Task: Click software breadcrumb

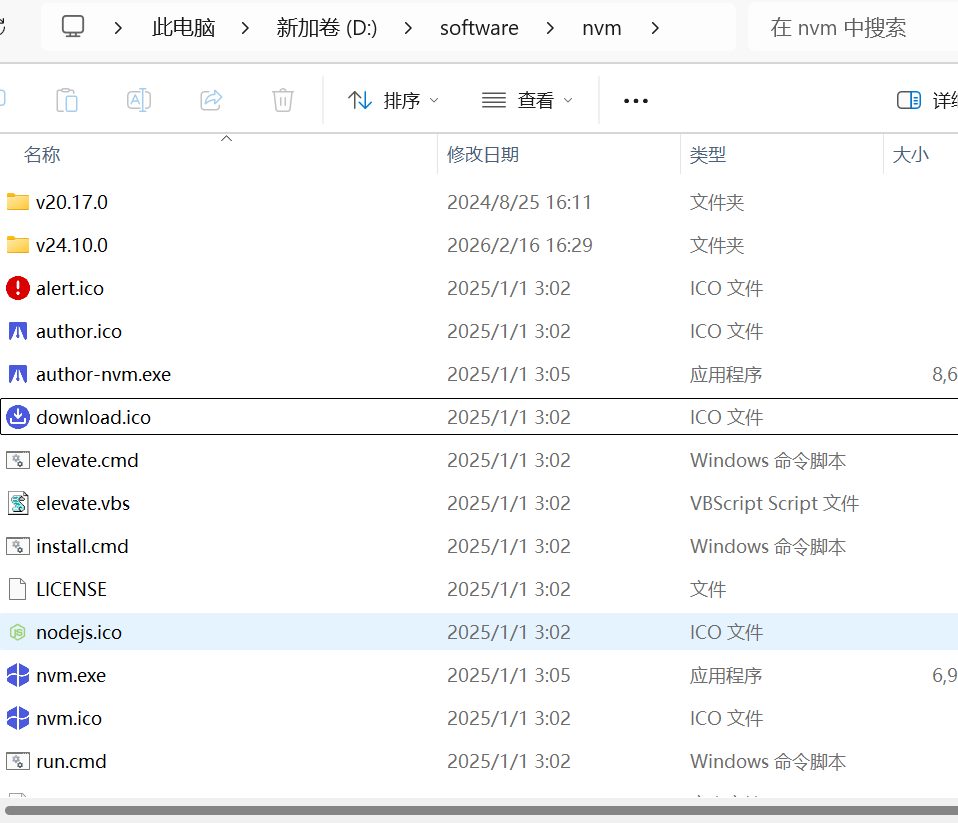Action: pyautogui.click(x=479, y=28)
